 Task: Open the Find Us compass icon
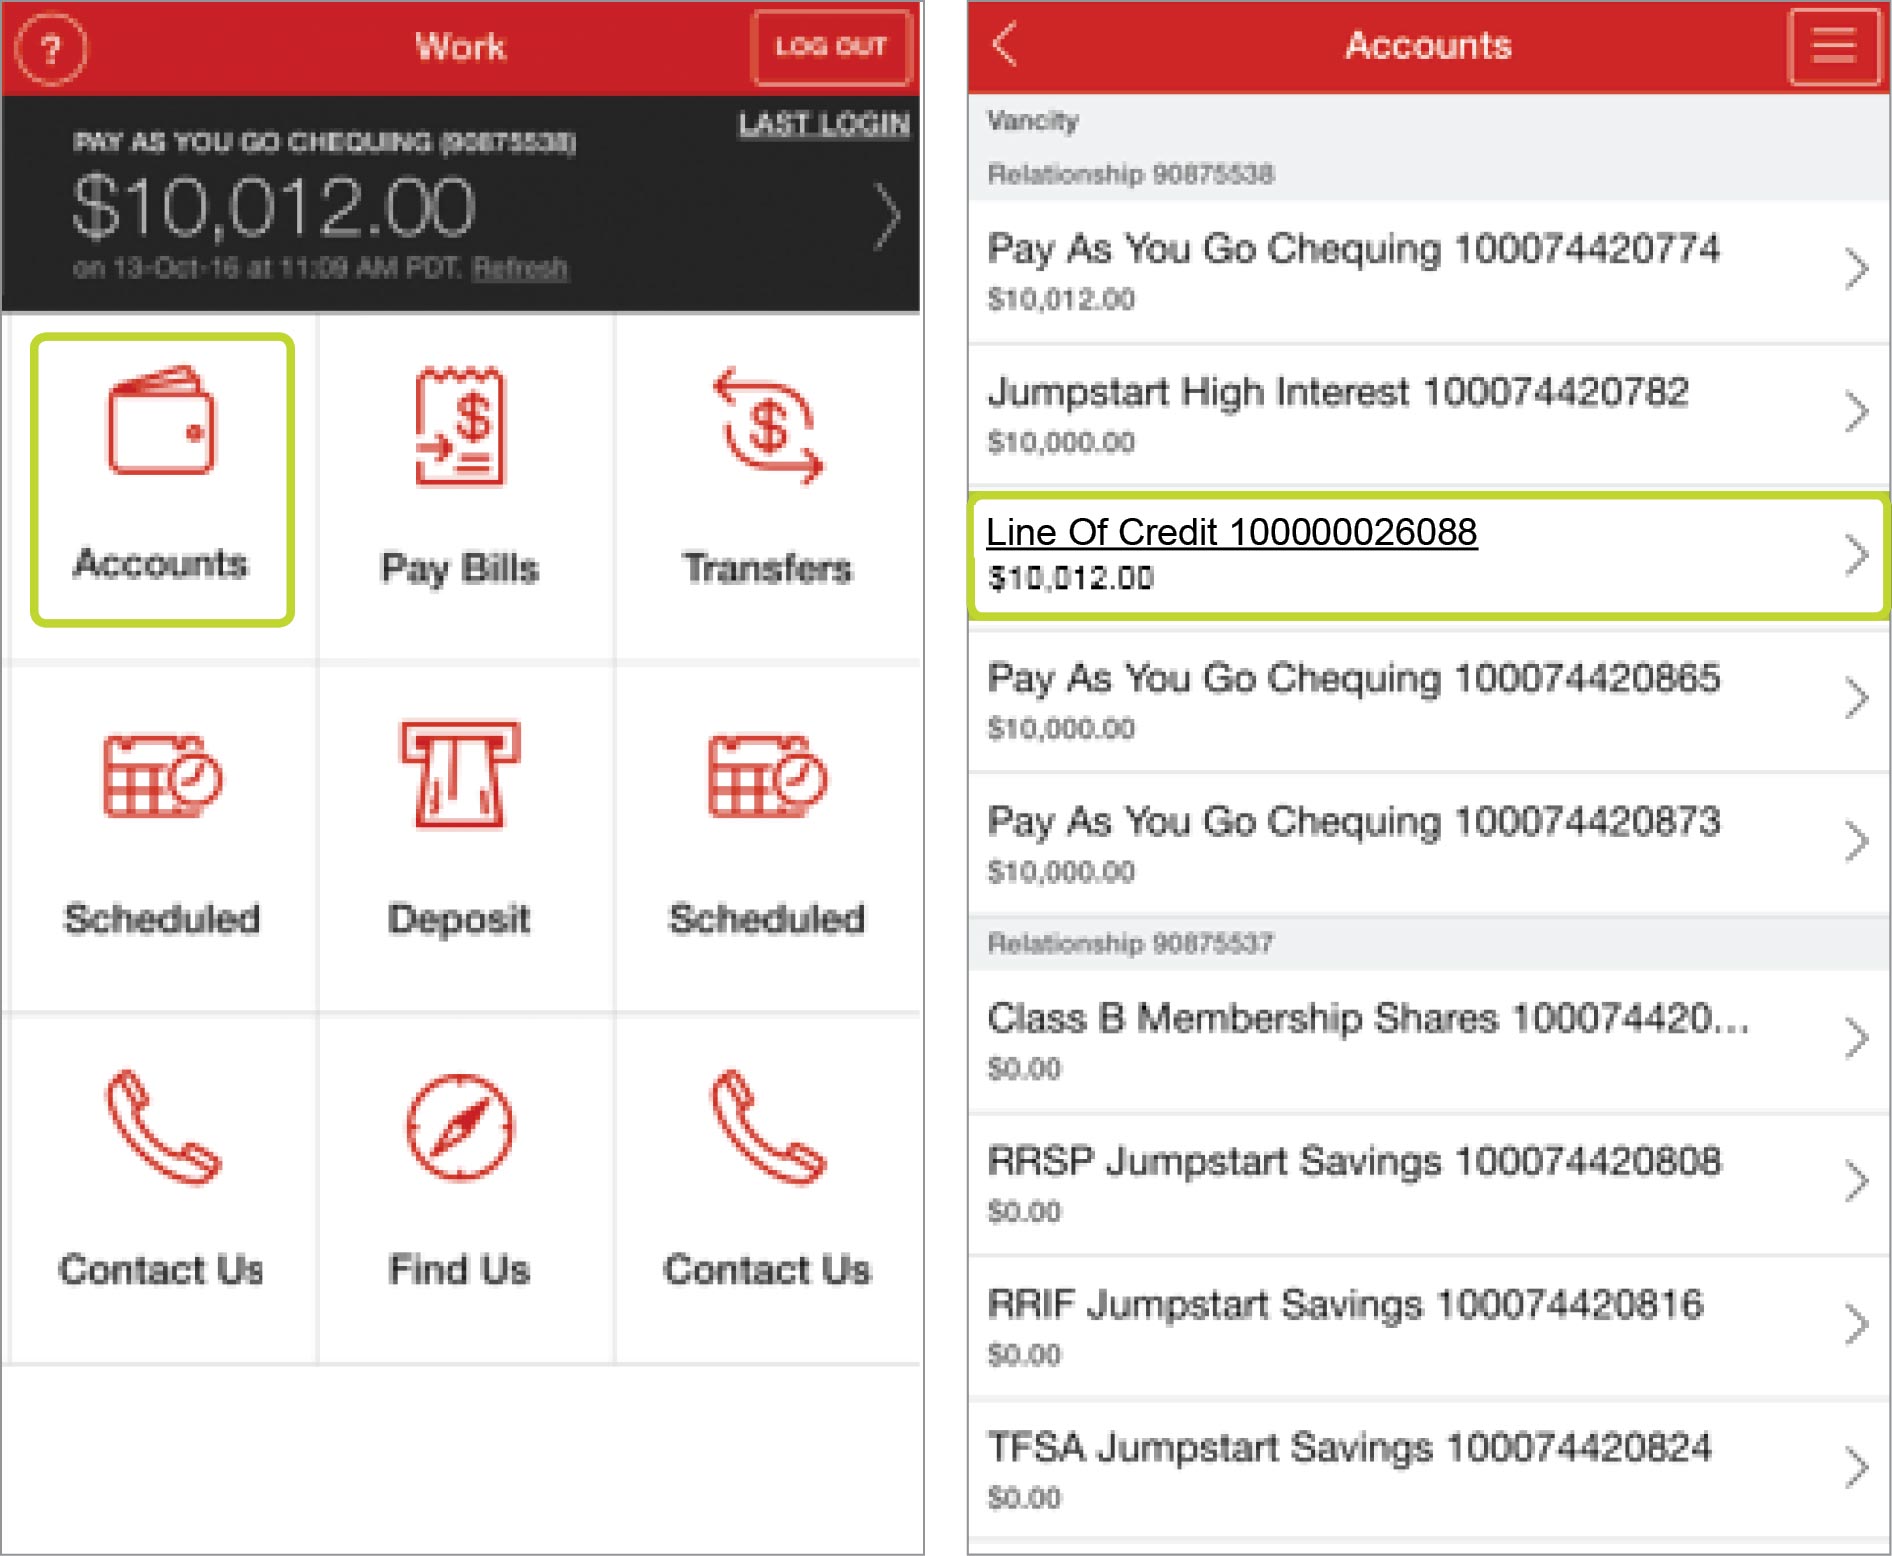tap(460, 1127)
